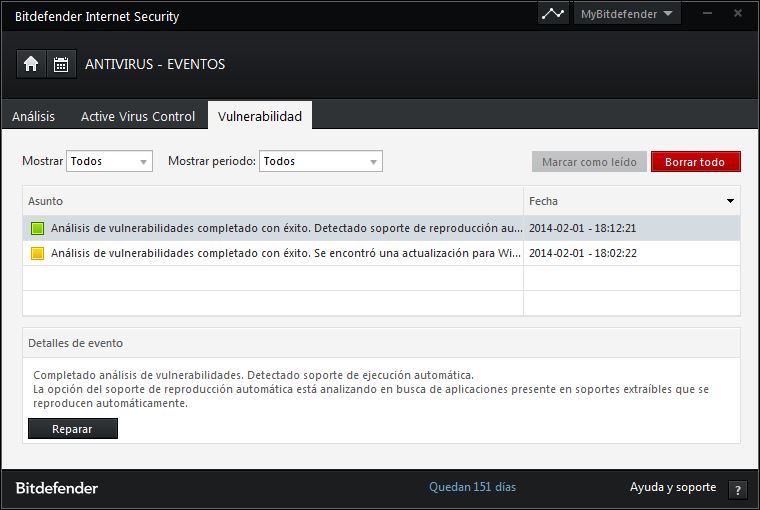This screenshot has height=510, width=760.
Task: Open the events calendar icon
Action: coord(61,64)
